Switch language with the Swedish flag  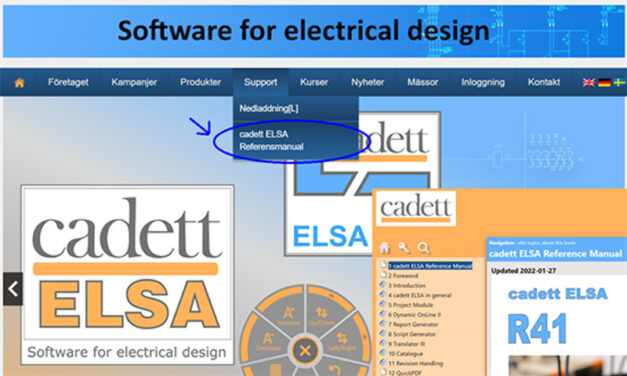620,82
